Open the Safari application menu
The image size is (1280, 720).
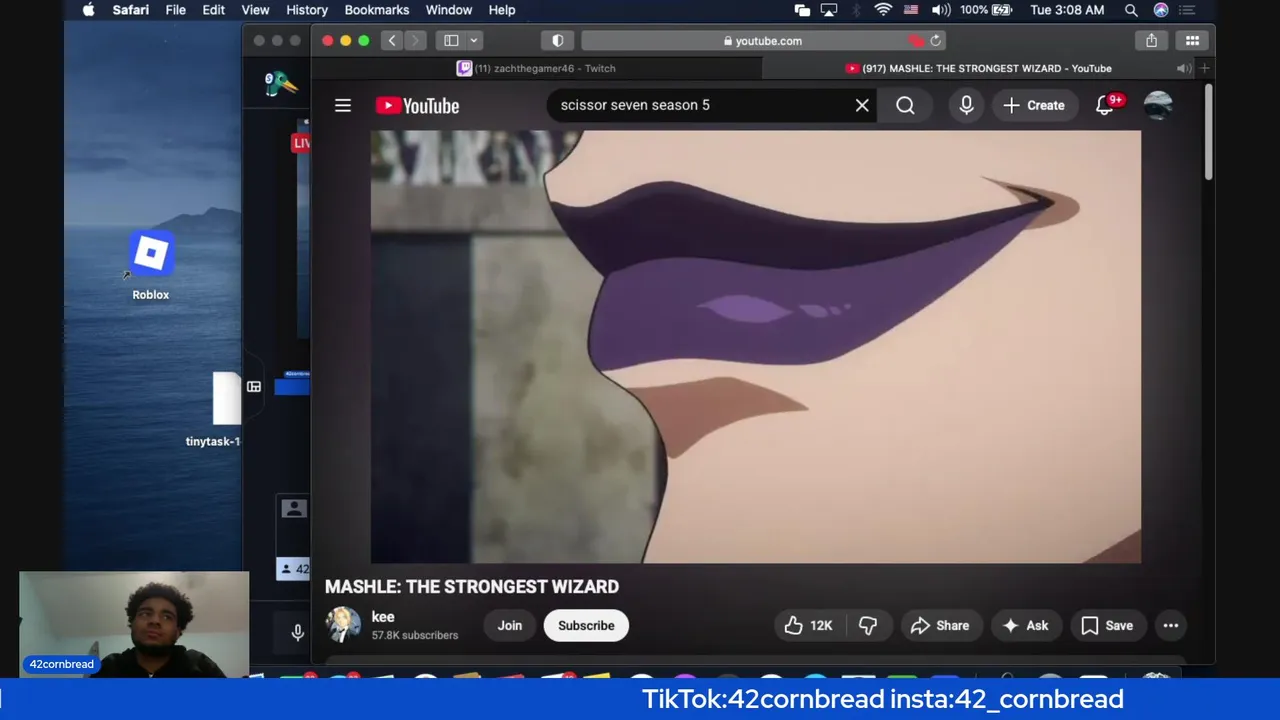(131, 10)
